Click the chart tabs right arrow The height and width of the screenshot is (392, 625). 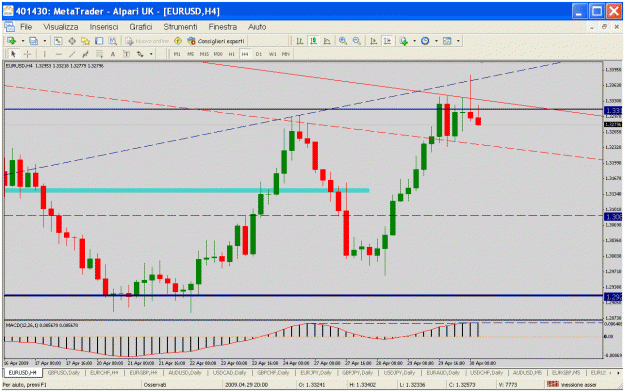(x=618, y=373)
